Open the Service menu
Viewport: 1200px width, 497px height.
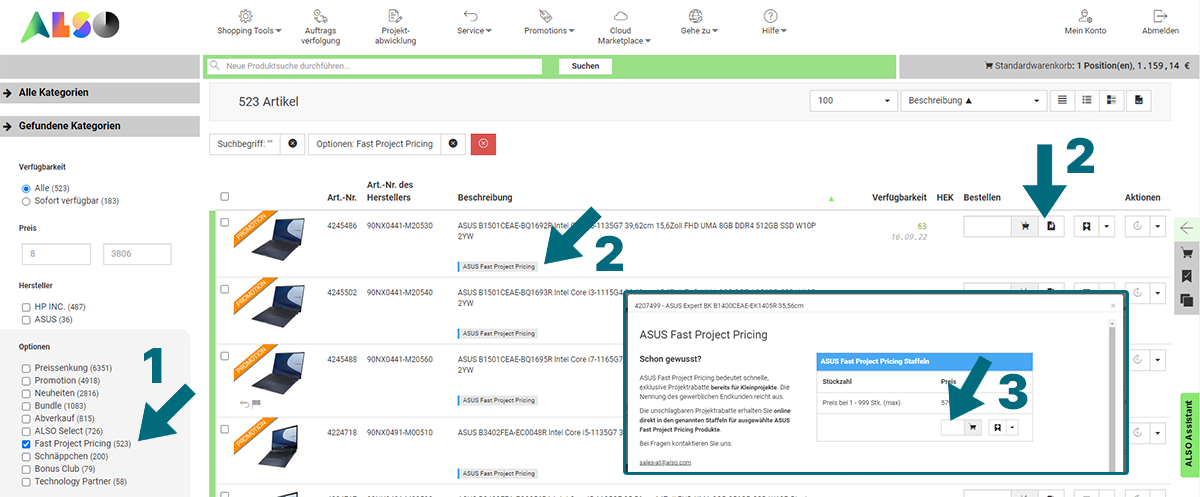[473, 23]
